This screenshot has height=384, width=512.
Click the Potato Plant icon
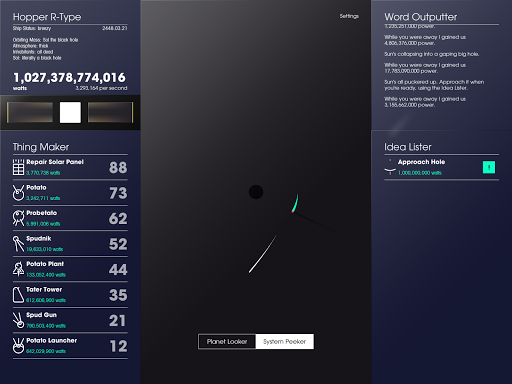tap(18, 269)
